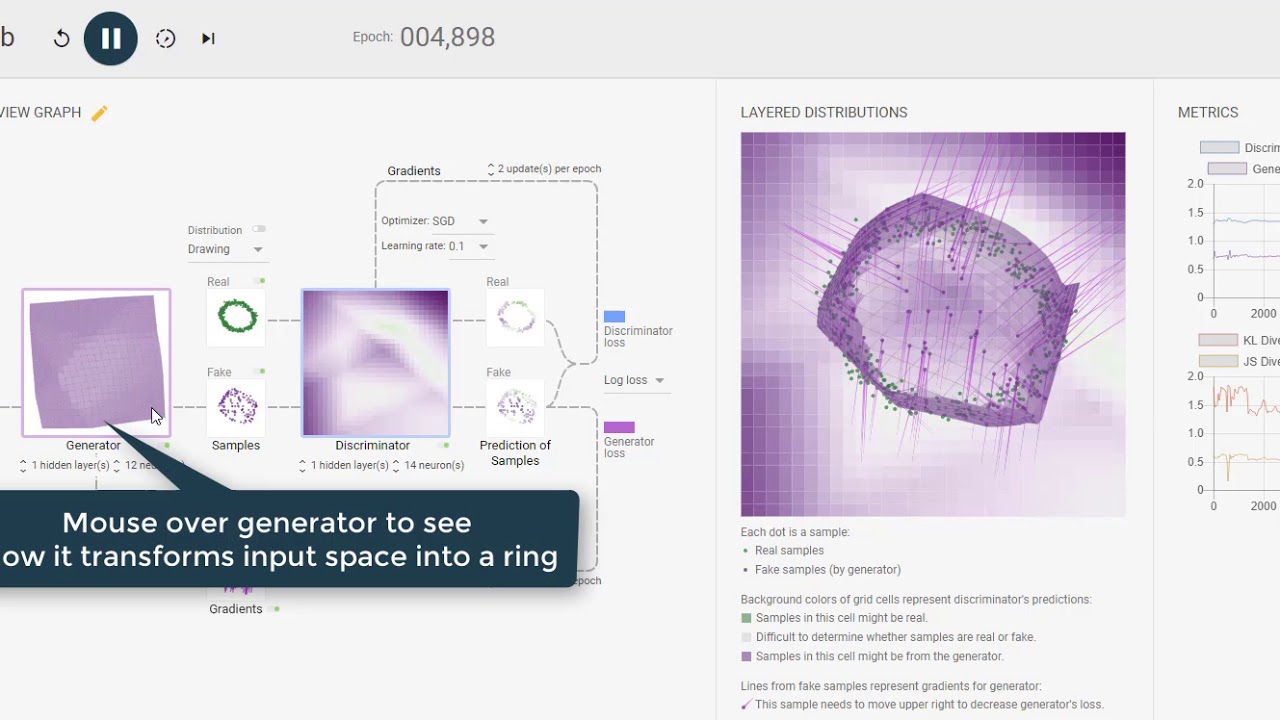Screen dimensions: 1280x720
Task: Click the JS Divergence legend swatch
Action: click(x=1218, y=361)
